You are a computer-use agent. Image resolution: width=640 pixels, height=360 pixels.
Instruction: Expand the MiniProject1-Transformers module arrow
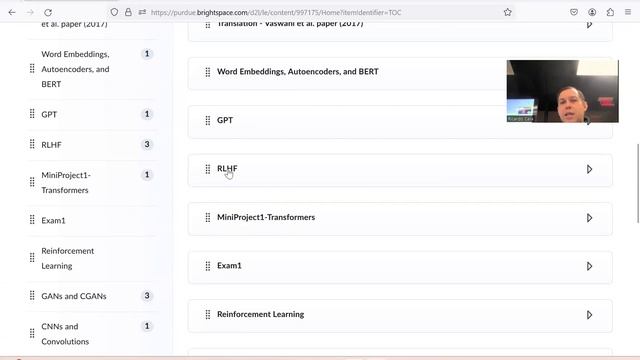(589, 218)
